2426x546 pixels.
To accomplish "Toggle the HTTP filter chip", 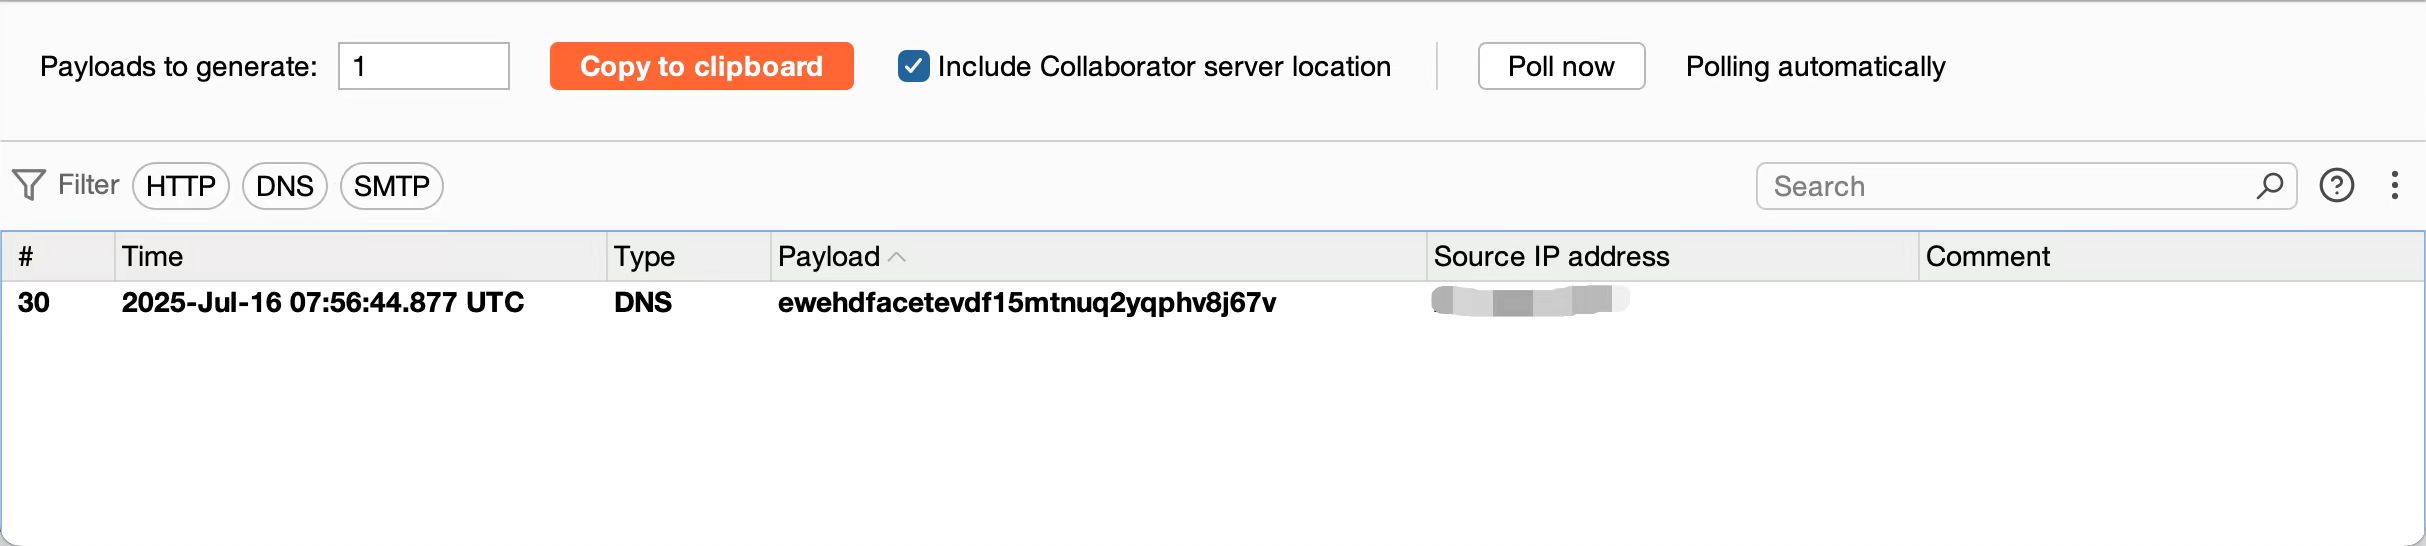I will pyautogui.click(x=181, y=186).
